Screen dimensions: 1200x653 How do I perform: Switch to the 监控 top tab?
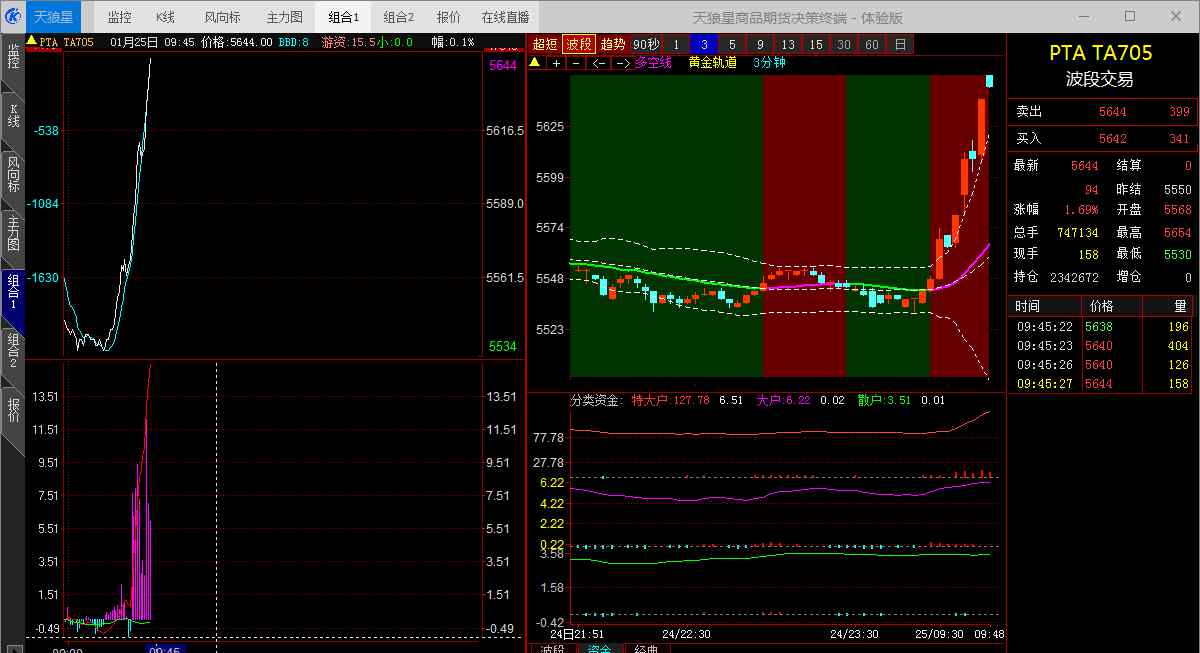click(119, 17)
